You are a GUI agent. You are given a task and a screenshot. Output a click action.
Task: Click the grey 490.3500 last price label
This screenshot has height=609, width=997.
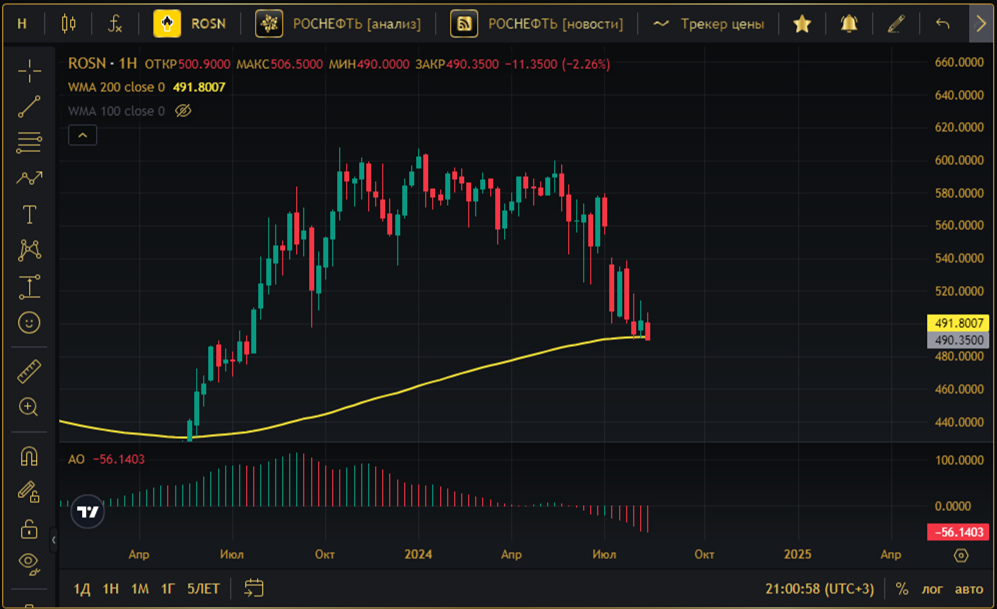pos(958,340)
